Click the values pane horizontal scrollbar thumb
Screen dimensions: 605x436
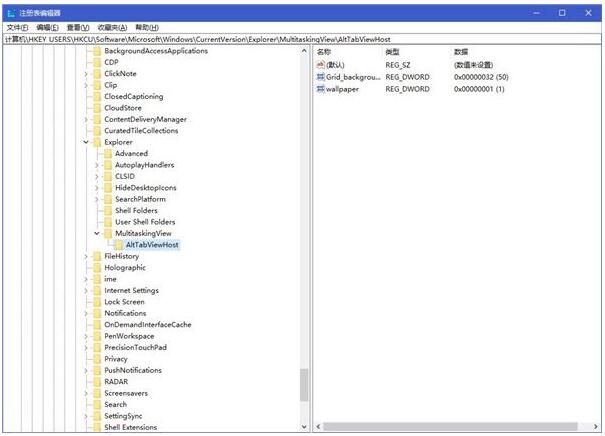point(450,427)
